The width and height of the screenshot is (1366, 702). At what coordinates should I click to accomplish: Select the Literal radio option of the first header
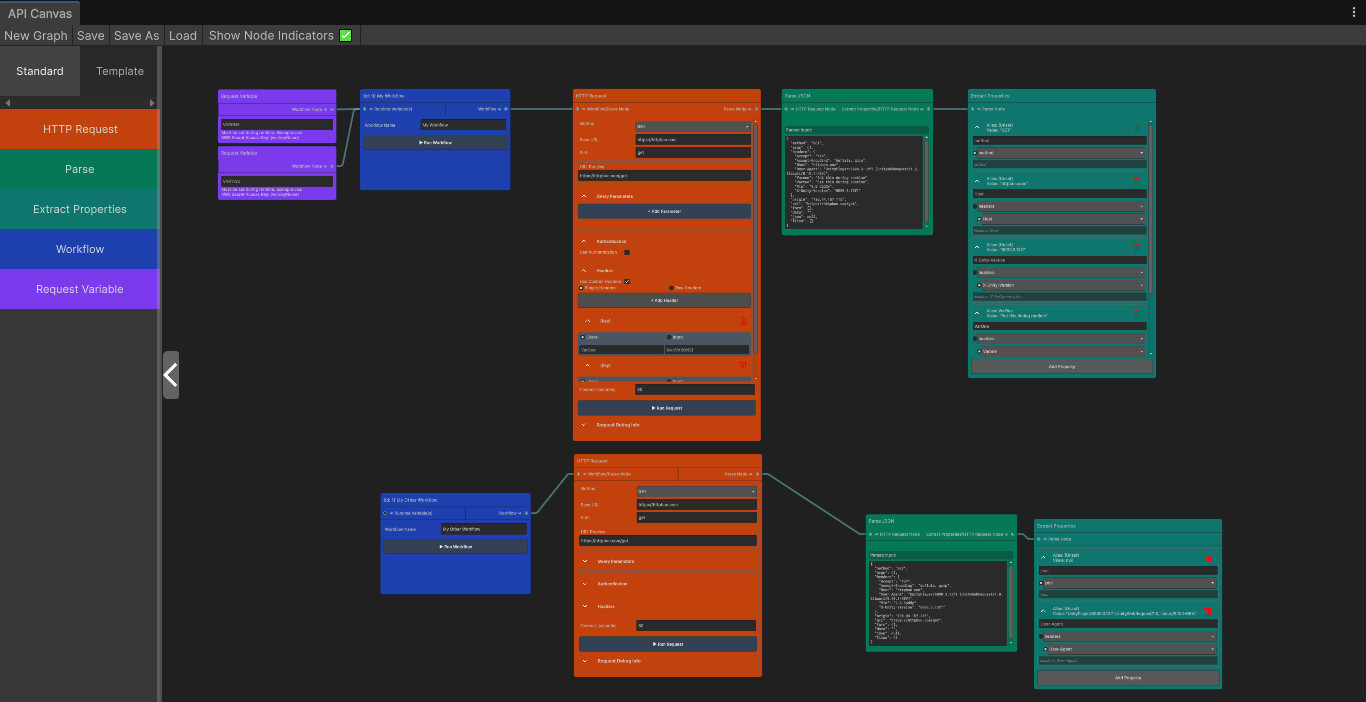coord(582,337)
